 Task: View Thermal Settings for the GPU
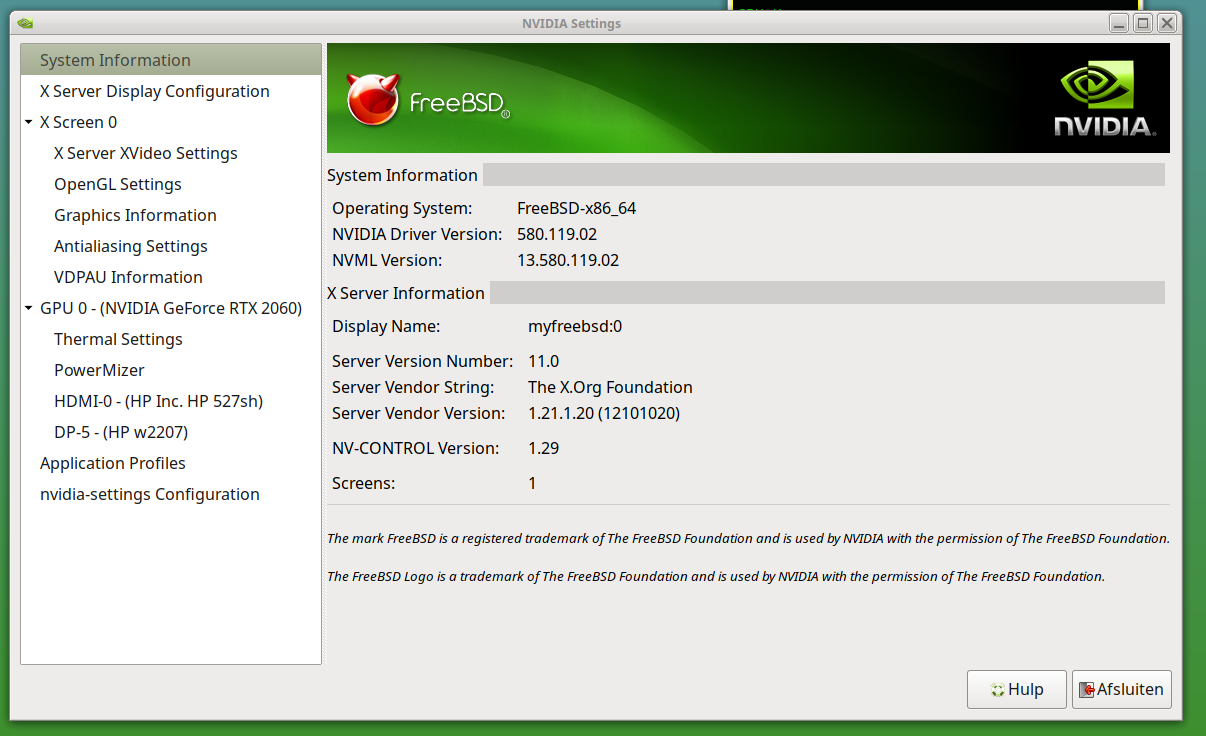point(118,339)
